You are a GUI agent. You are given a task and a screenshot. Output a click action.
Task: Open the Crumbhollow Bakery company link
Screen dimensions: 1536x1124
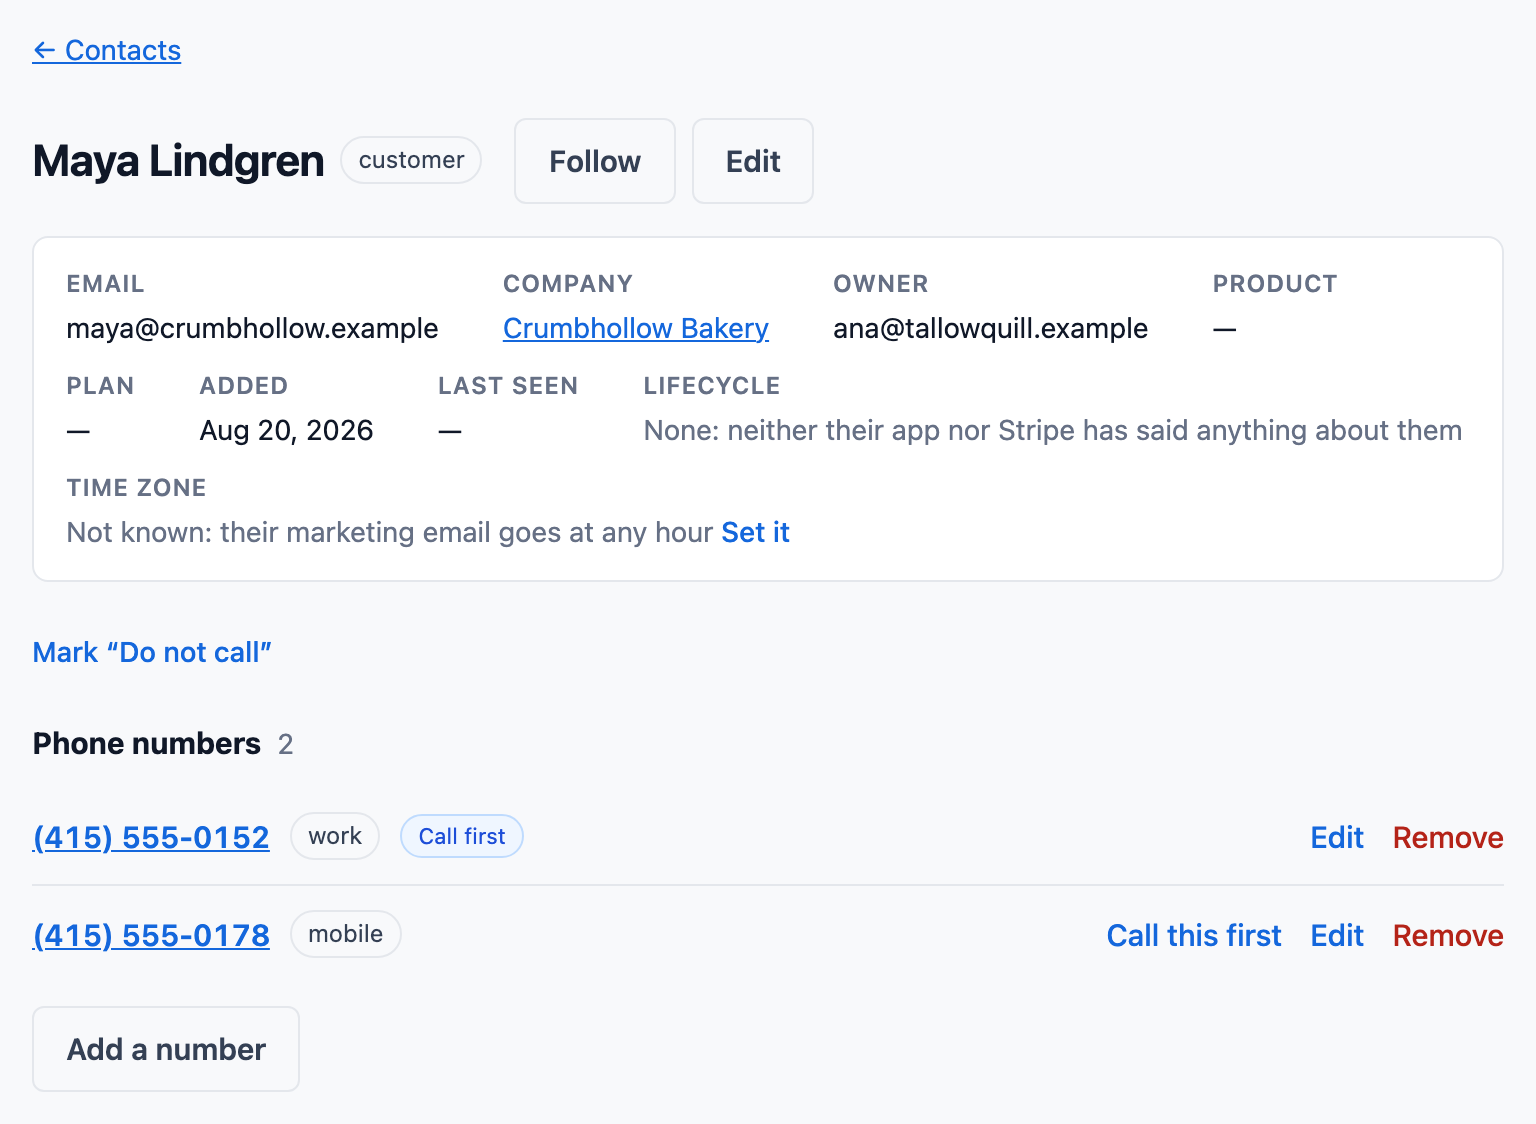(x=636, y=328)
